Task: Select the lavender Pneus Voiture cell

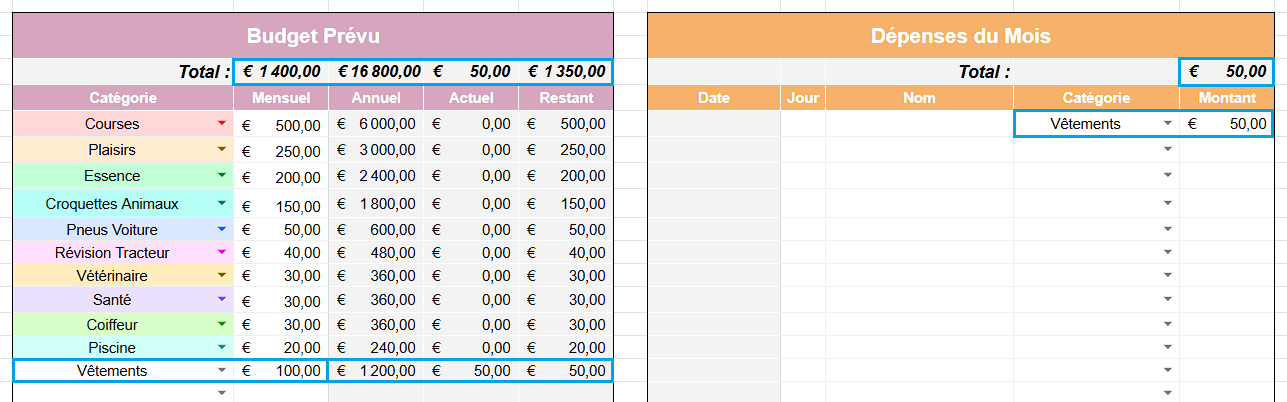Action: click(x=112, y=229)
